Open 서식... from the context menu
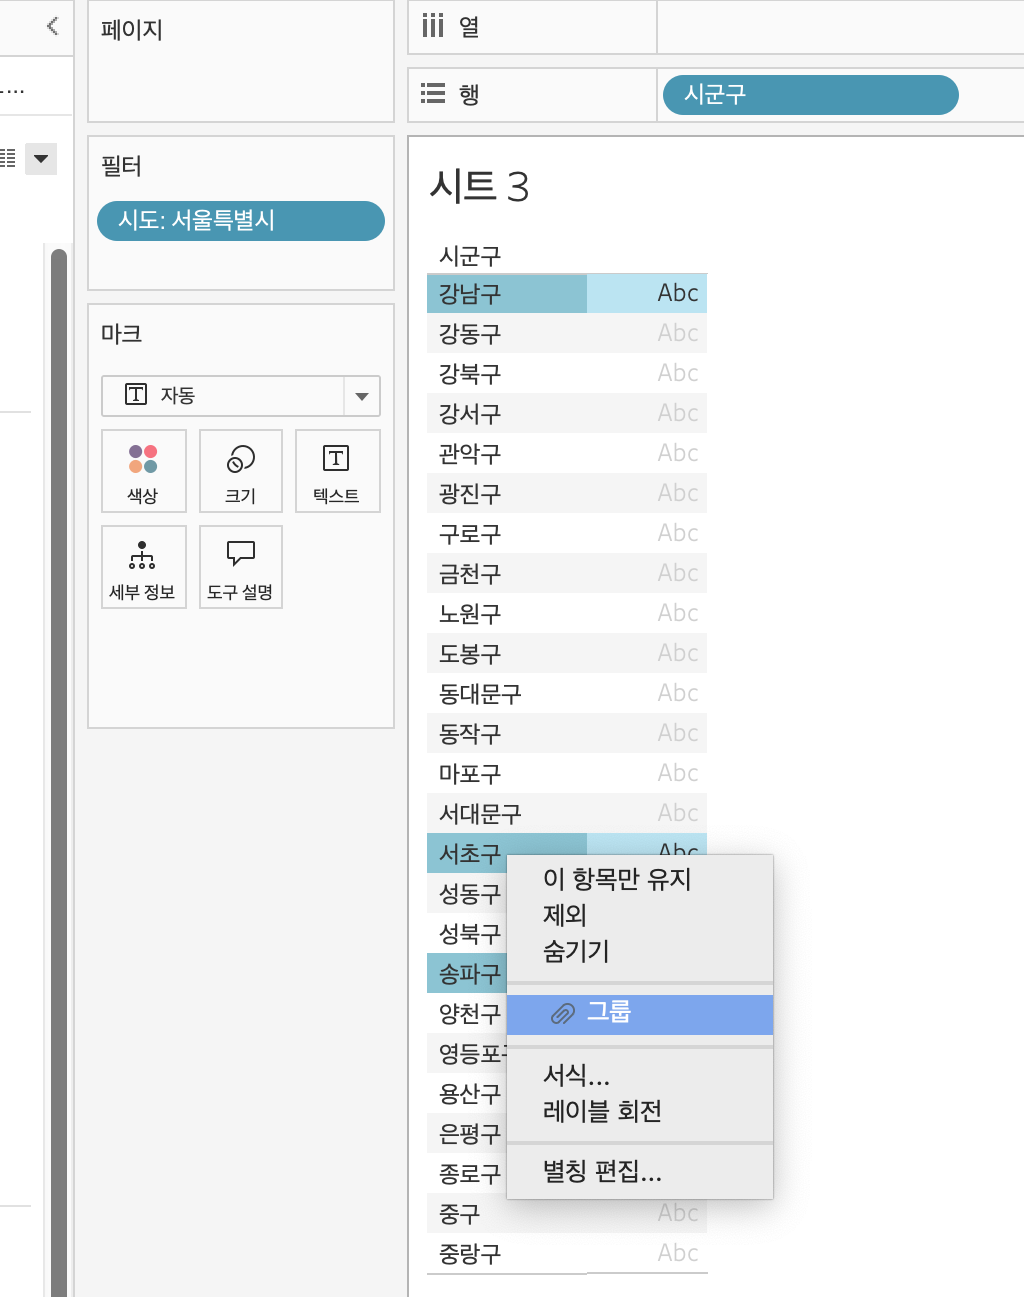Image resolution: width=1024 pixels, height=1297 pixels. 576,1075
